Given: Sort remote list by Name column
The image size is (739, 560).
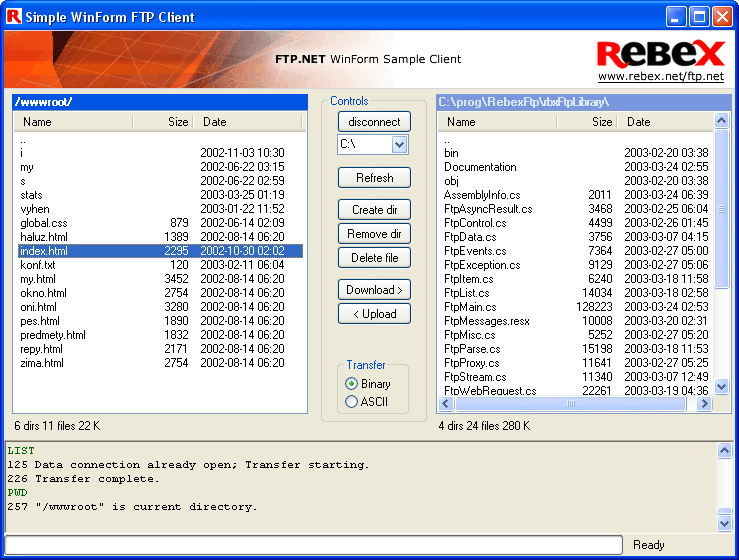Looking at the screenshot, I should [x=74, y=122].
